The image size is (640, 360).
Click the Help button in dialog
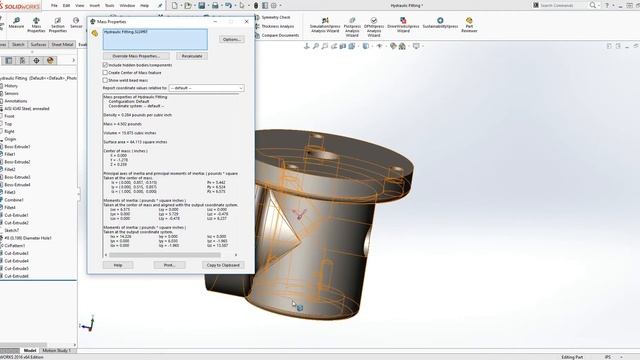click(118, 265)
